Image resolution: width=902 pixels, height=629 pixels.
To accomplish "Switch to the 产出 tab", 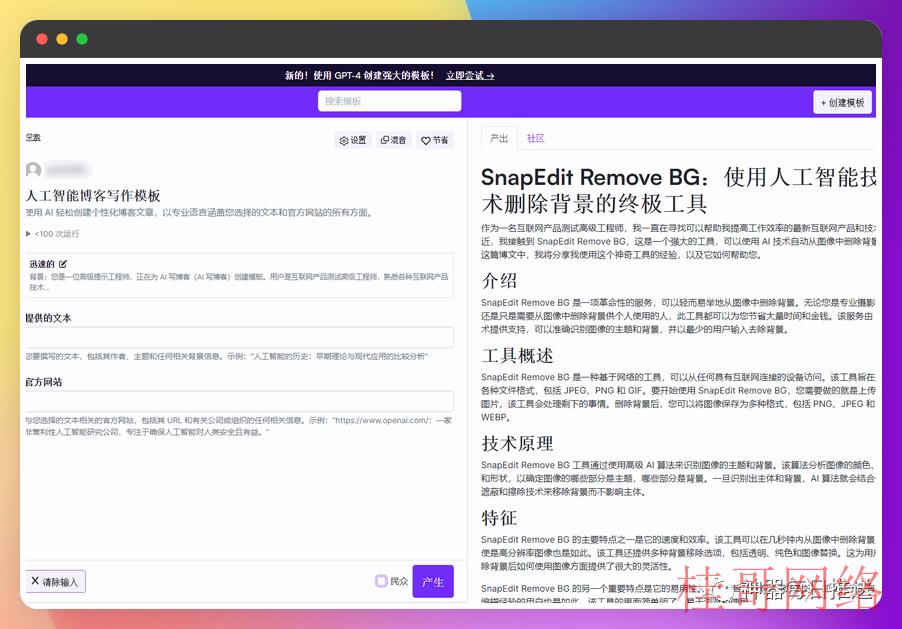I will point(499,138).
